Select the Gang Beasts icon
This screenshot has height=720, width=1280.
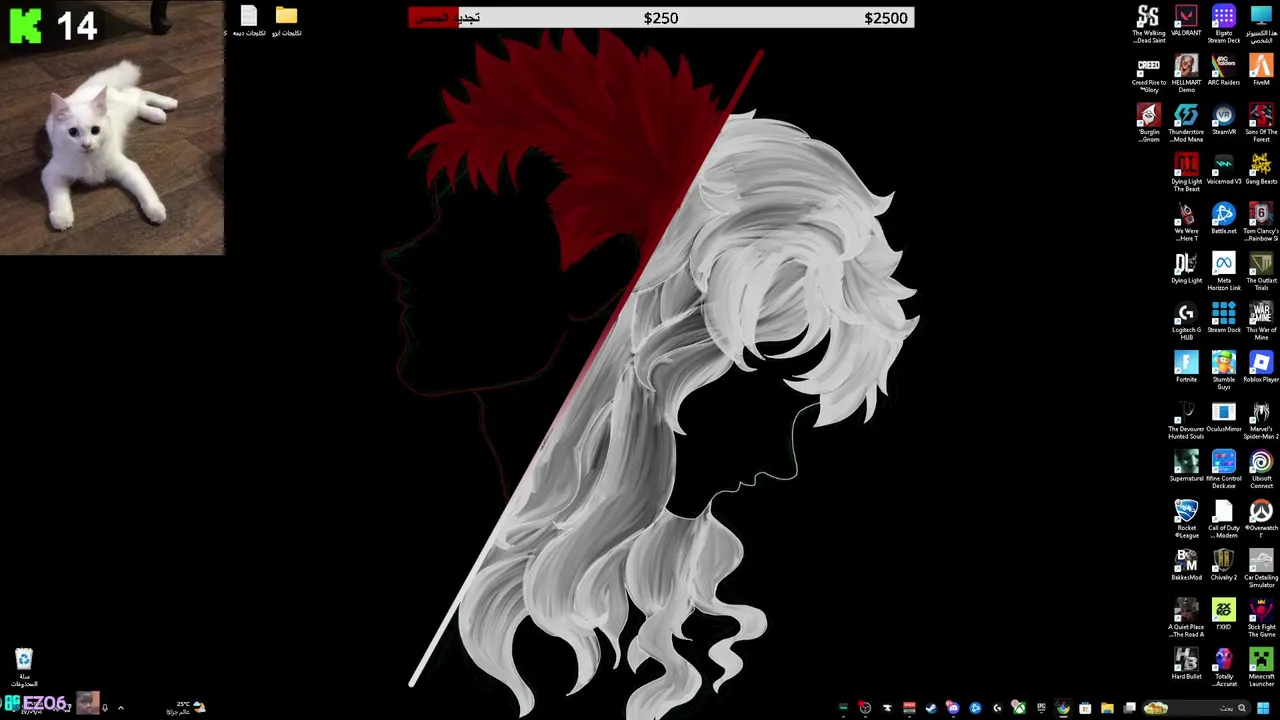(x=1261, y=170)
